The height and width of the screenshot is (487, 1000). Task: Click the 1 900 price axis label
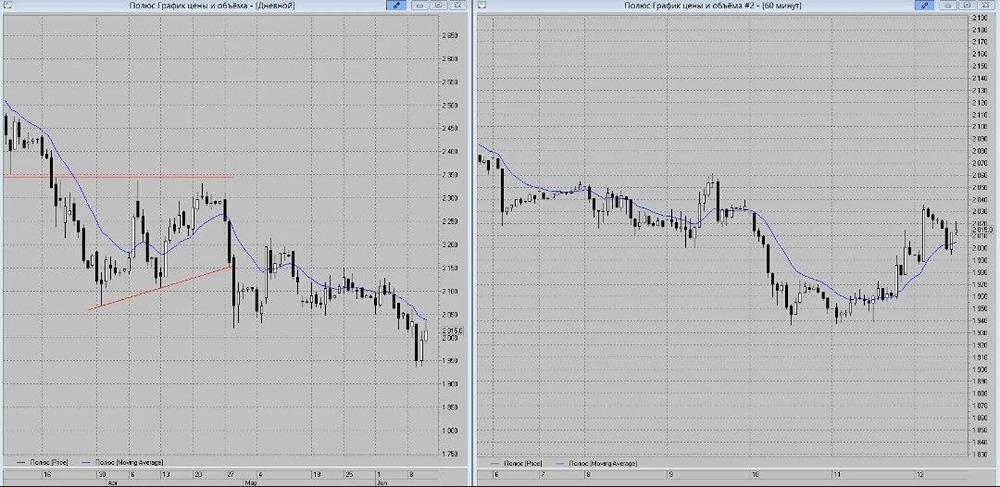click(x=450, y=384)
